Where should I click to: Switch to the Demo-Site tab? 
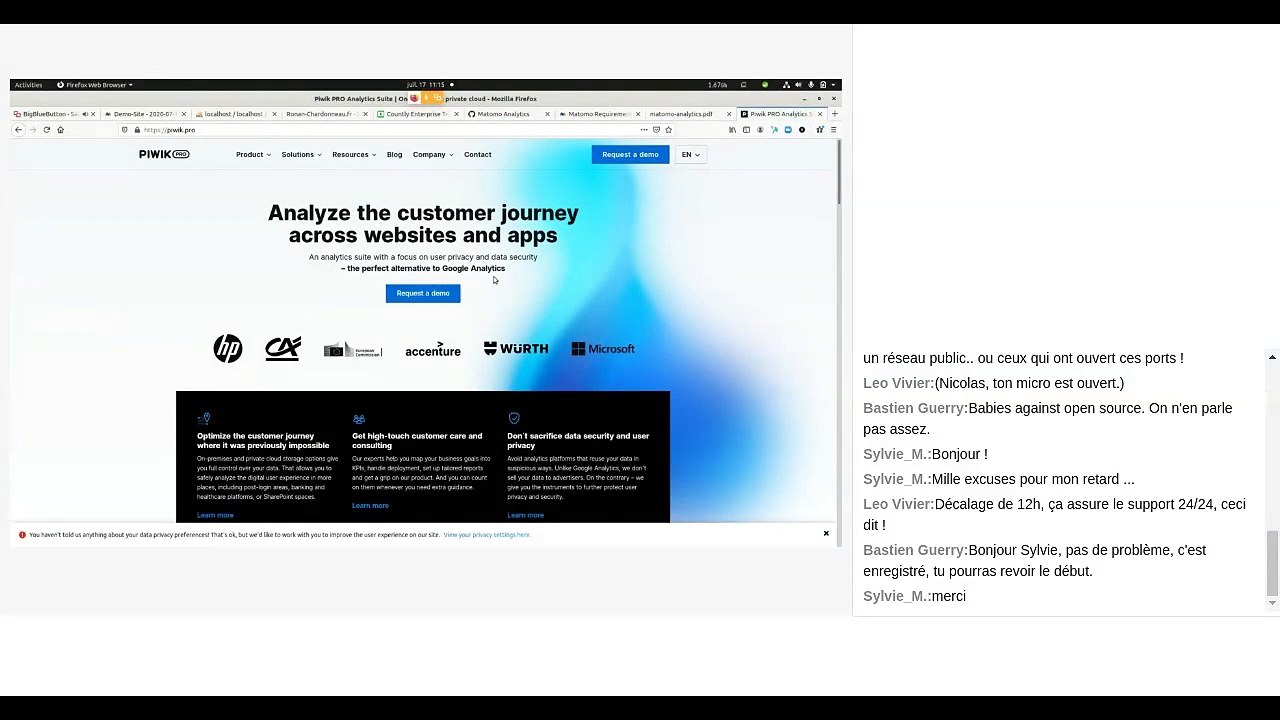[144, 114]
